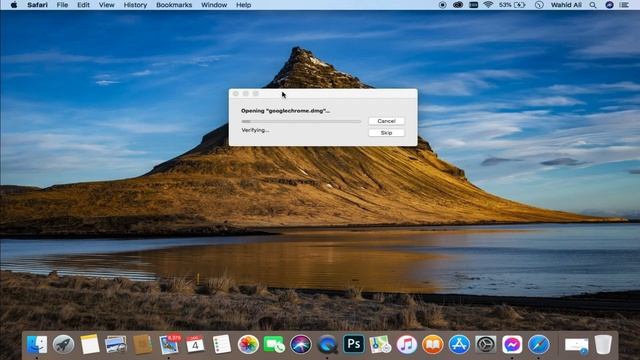The width and height of the screenshot is (640, 360).
Task: Click the Time Machine clock icon
Action: [x=539, y=5]
